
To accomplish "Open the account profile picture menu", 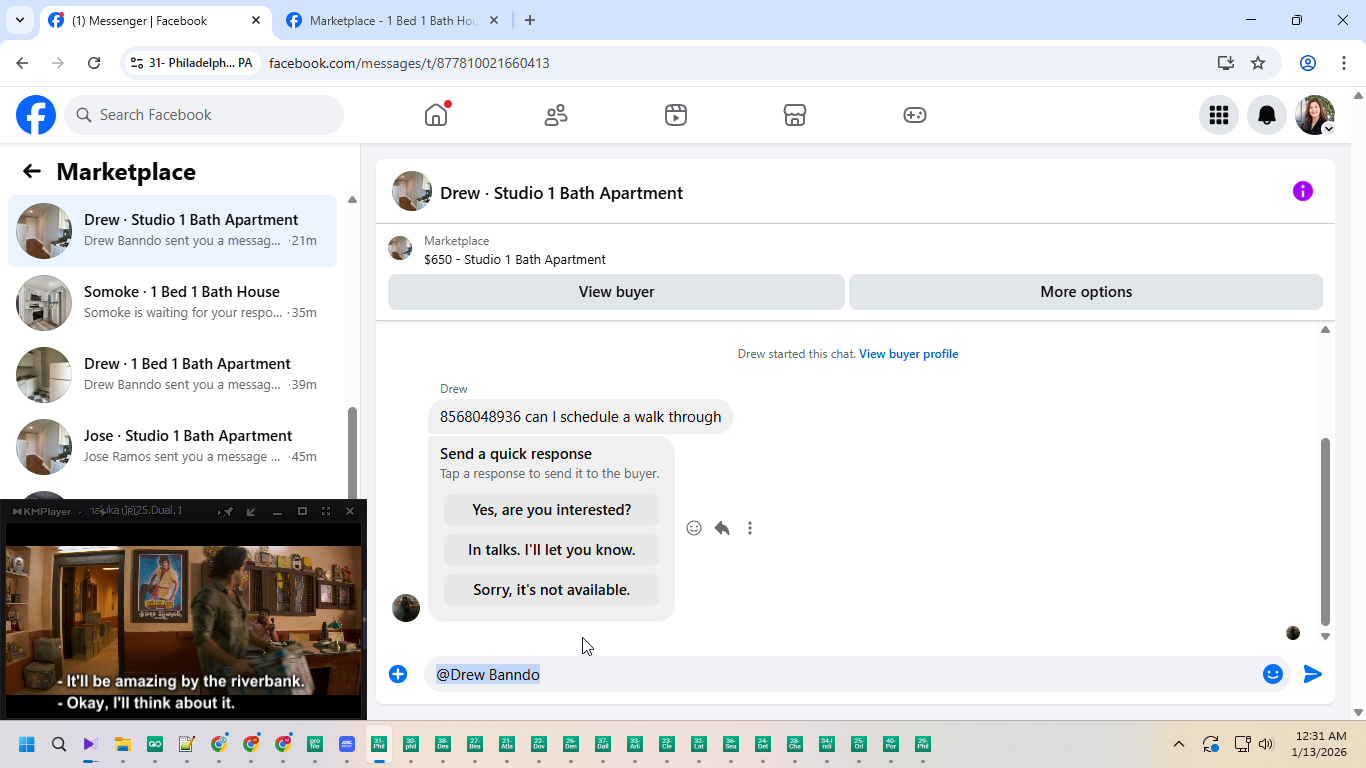I will 1315,115.
